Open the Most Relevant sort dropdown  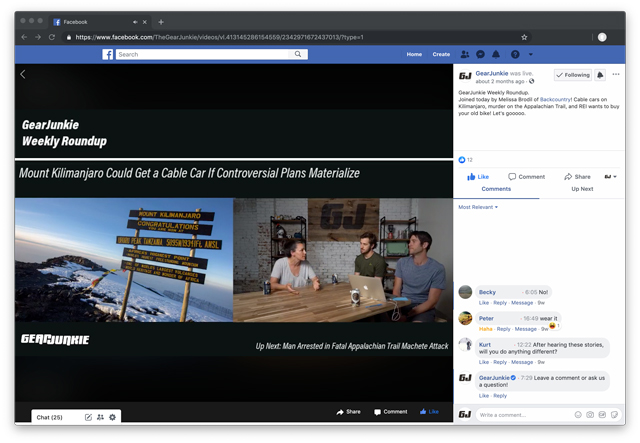coord(478,207)
